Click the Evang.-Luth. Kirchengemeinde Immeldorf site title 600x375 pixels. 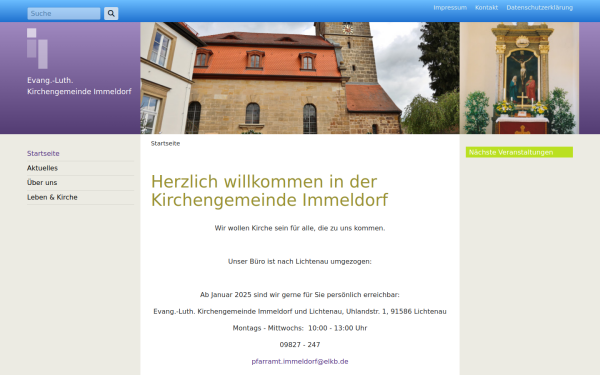(x=79, y=86)
